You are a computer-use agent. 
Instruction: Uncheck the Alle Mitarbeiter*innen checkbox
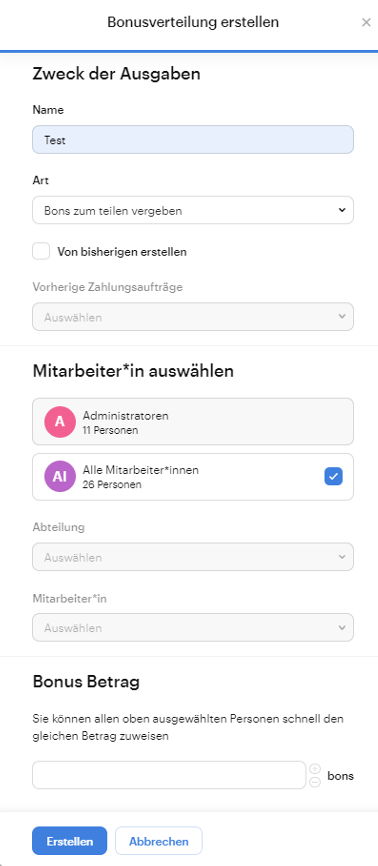(333, 476)
